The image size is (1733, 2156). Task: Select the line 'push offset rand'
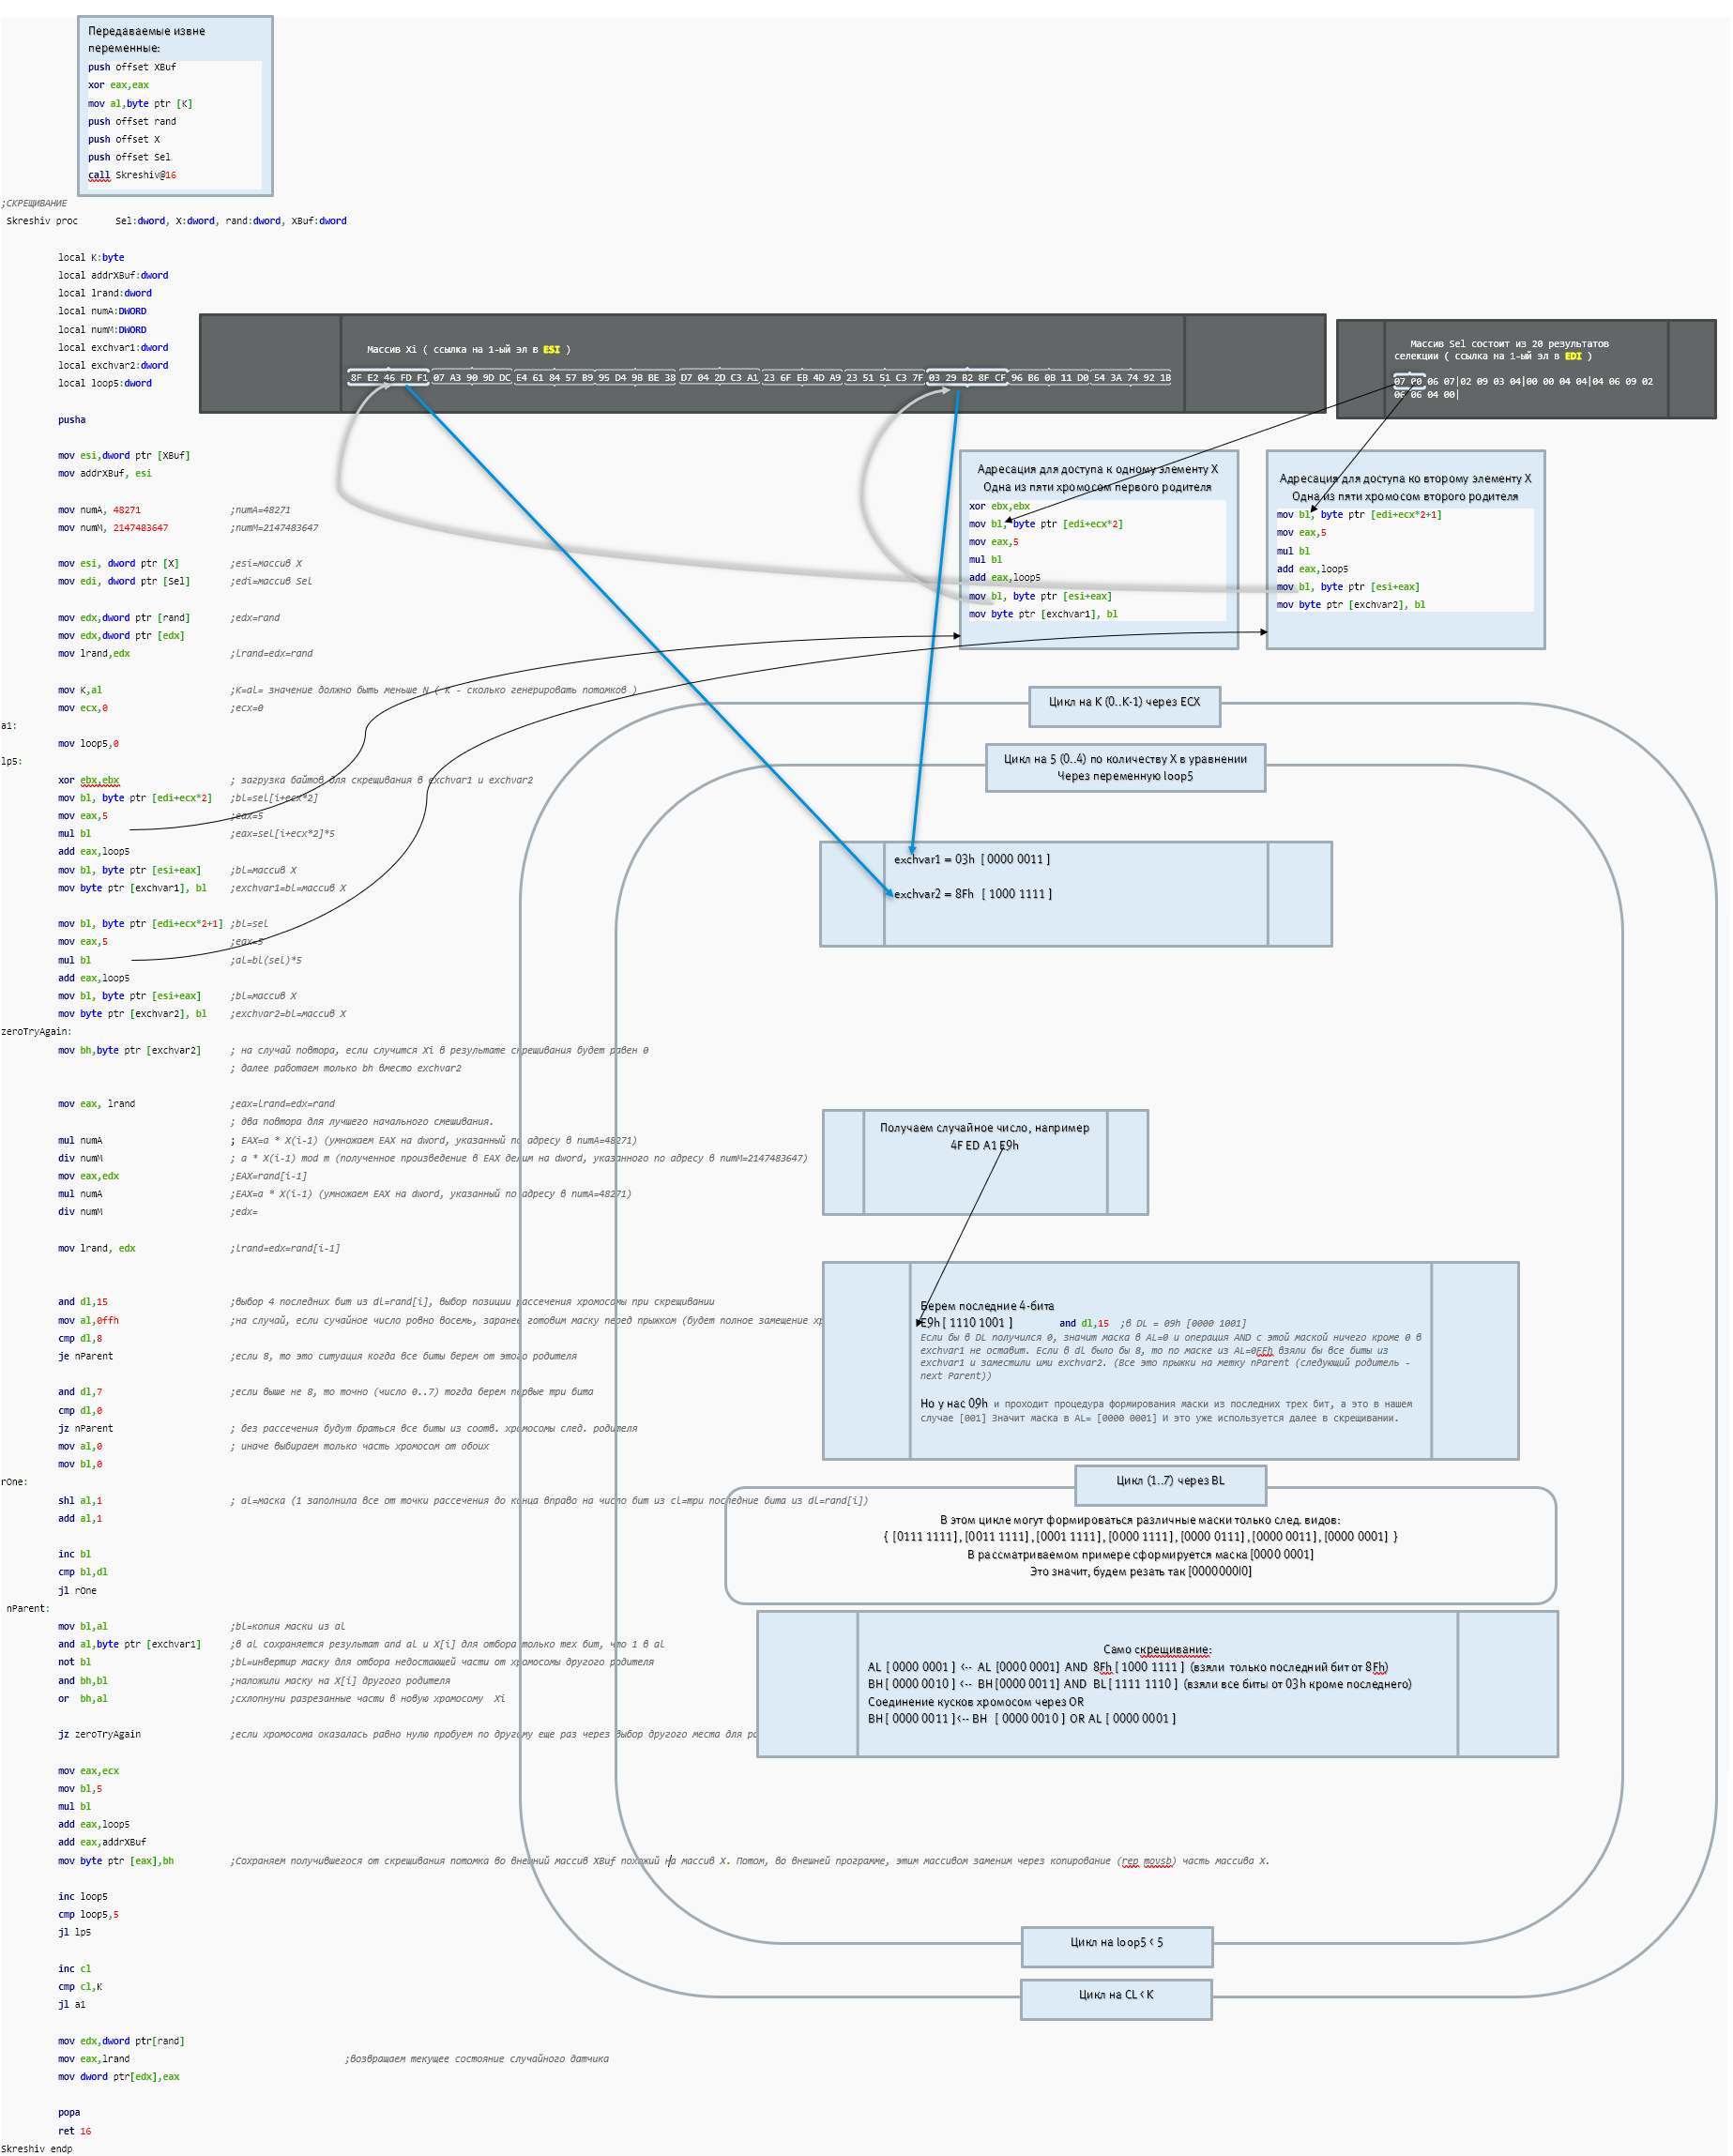click(132, 121)
